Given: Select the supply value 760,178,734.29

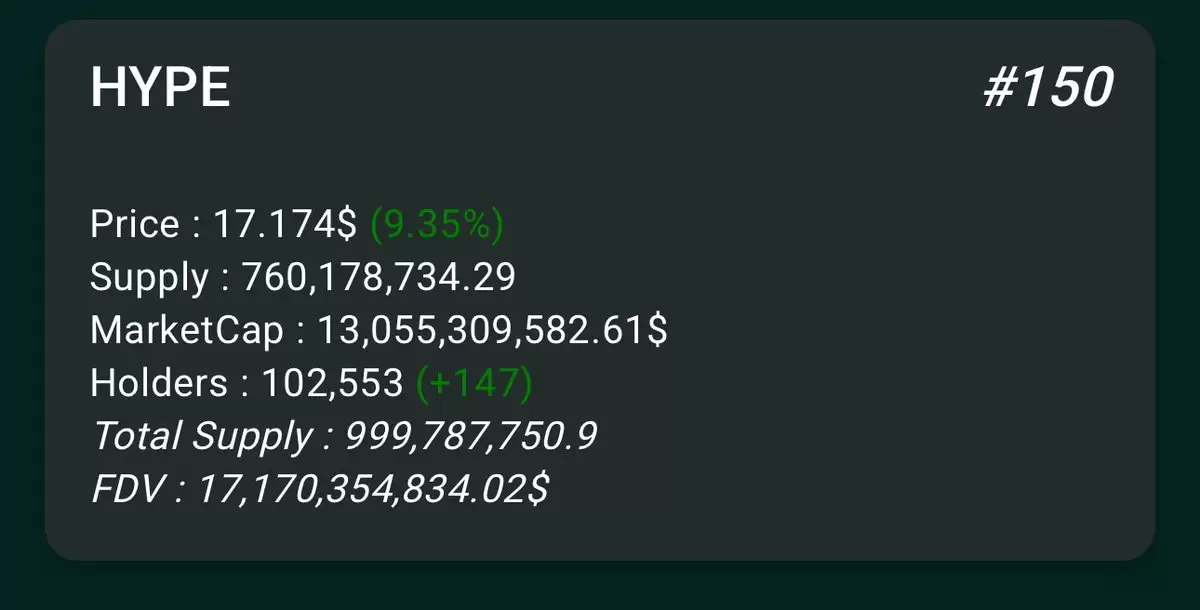Looking at the screenshot, I should pos(379,277).
